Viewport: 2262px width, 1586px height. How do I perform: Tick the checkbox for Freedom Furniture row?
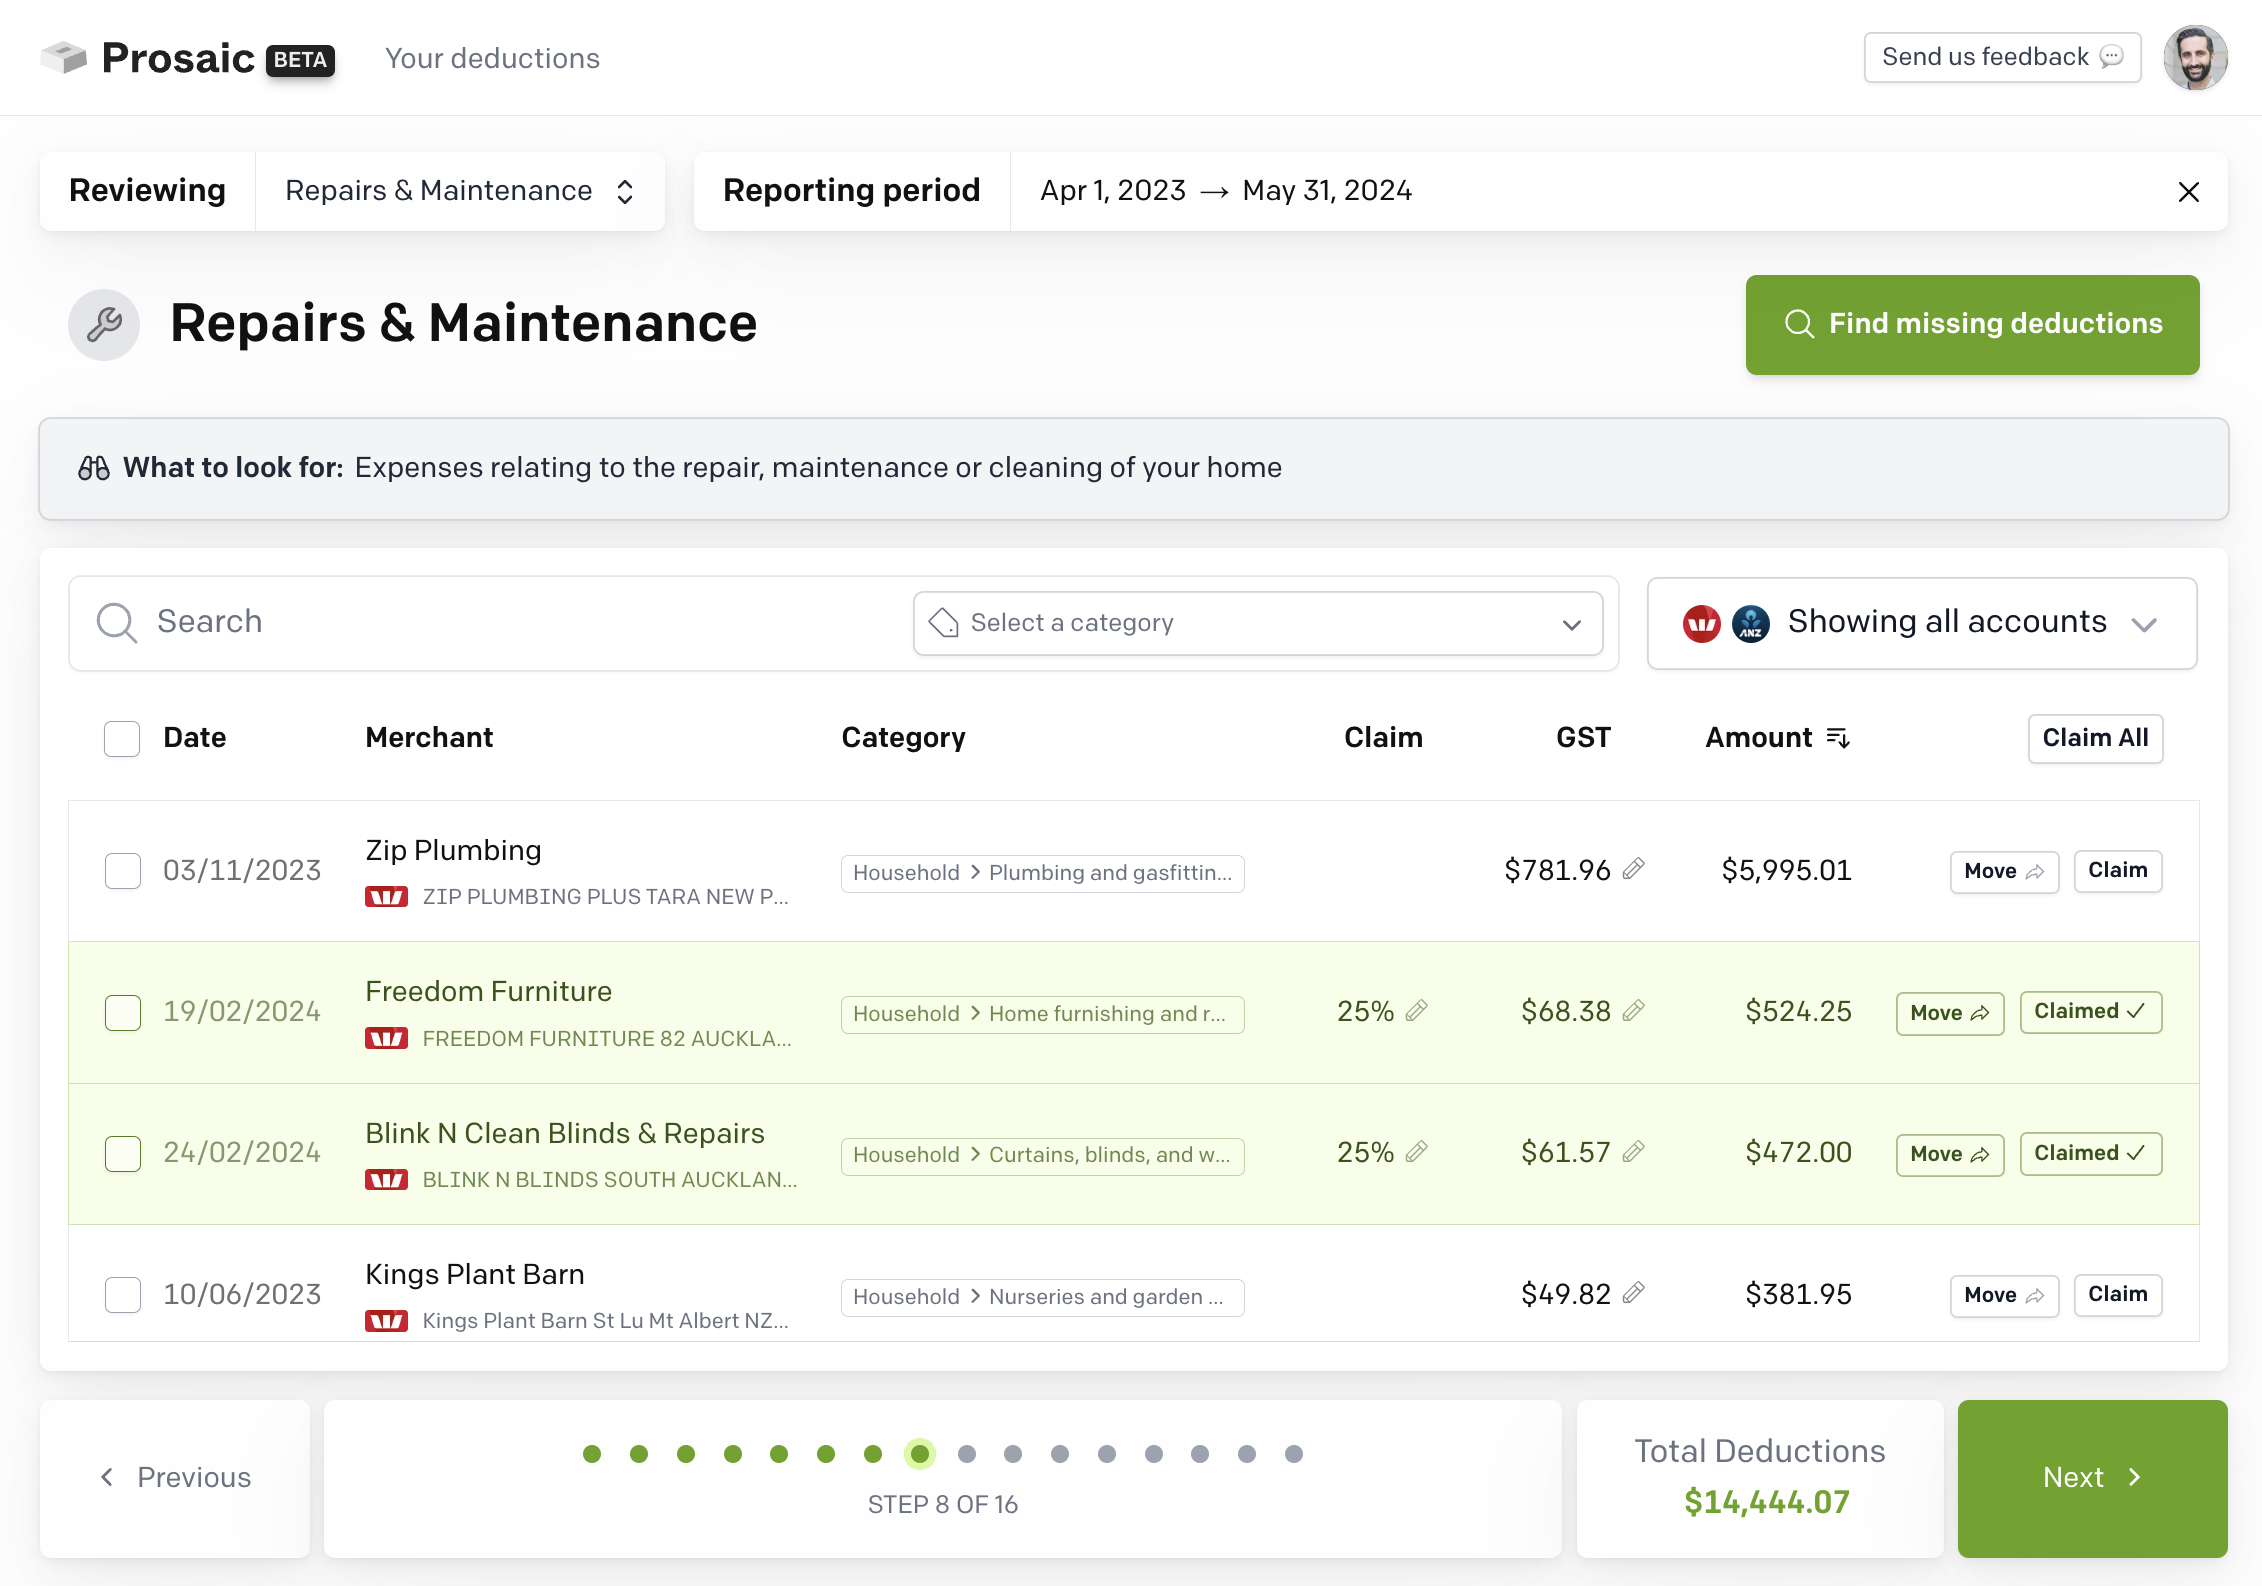coord(122,1012)
